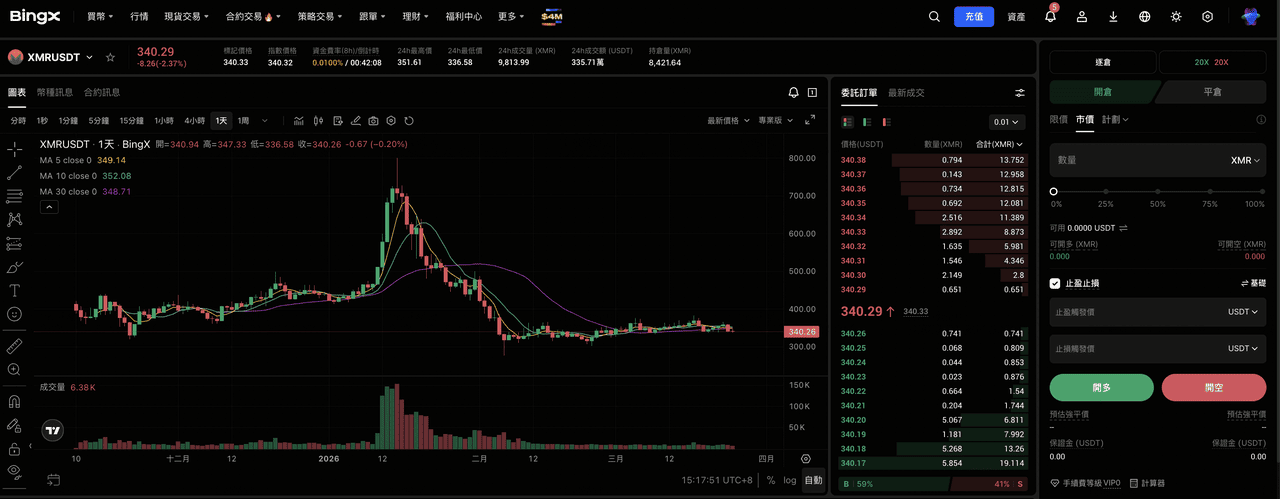Click the notification bell with badge 5

(x=1050, y=17)
